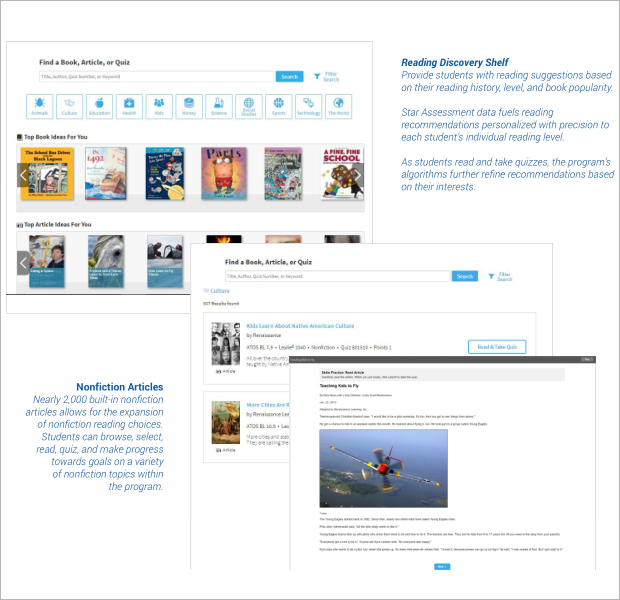Open the Kids Learn to Fly Planes article thumbnail
The width and height of the screenshot is (620, 600).
(165, 261)
